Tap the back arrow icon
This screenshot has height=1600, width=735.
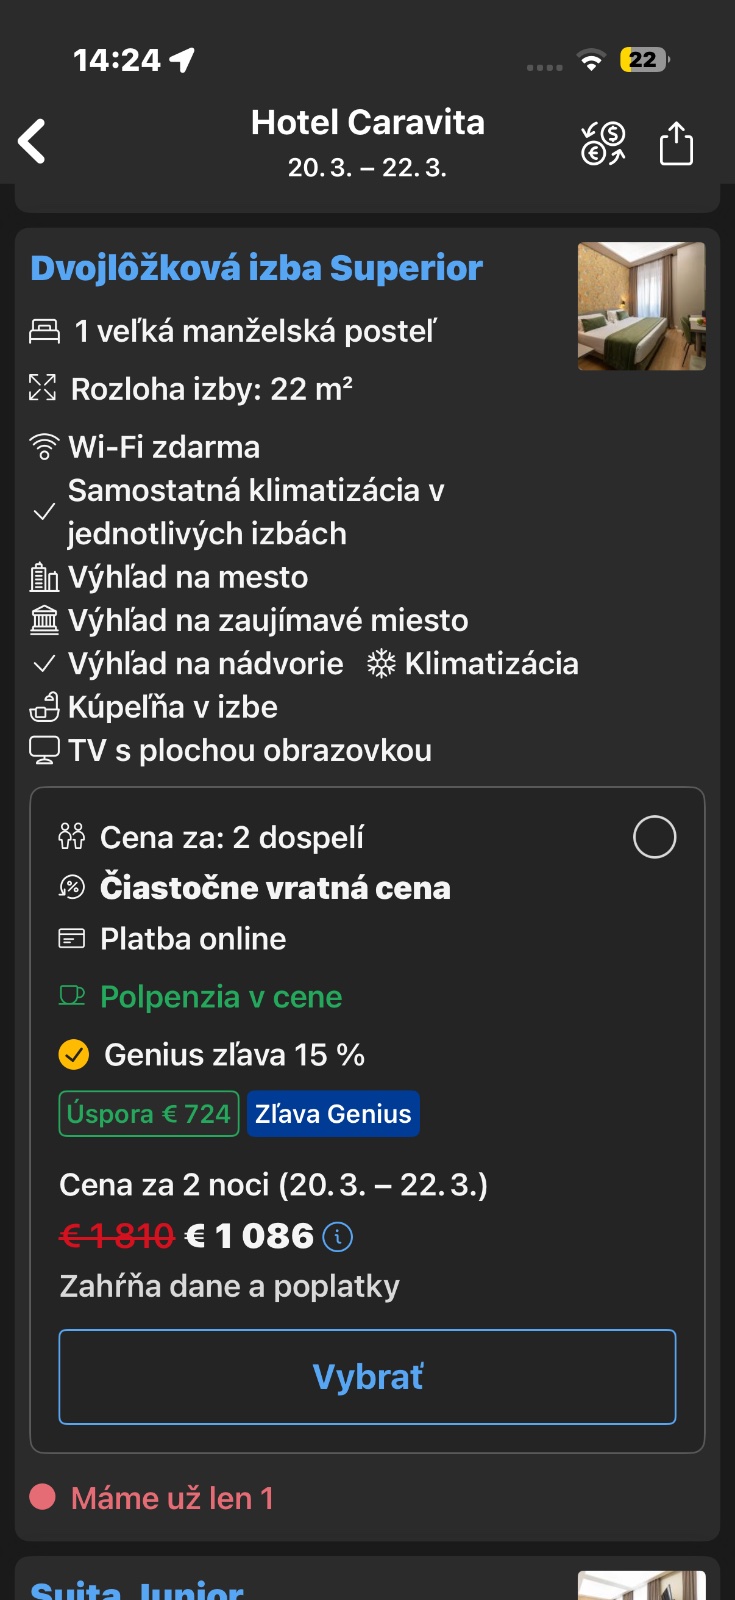click(x=32, y=141)
